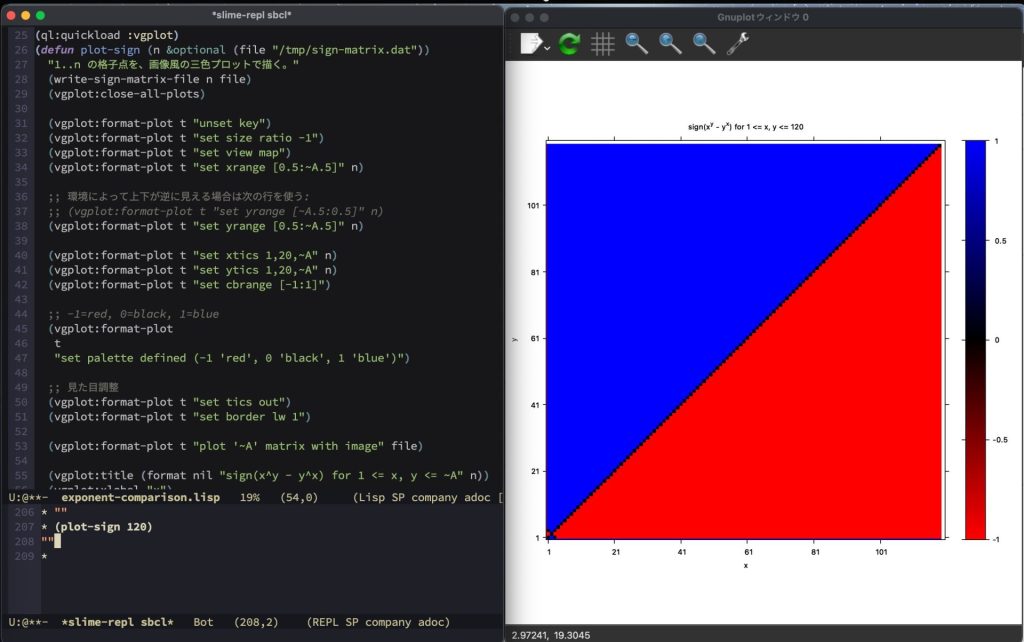Click the Gnuplot window title bar text

point(762,17)
